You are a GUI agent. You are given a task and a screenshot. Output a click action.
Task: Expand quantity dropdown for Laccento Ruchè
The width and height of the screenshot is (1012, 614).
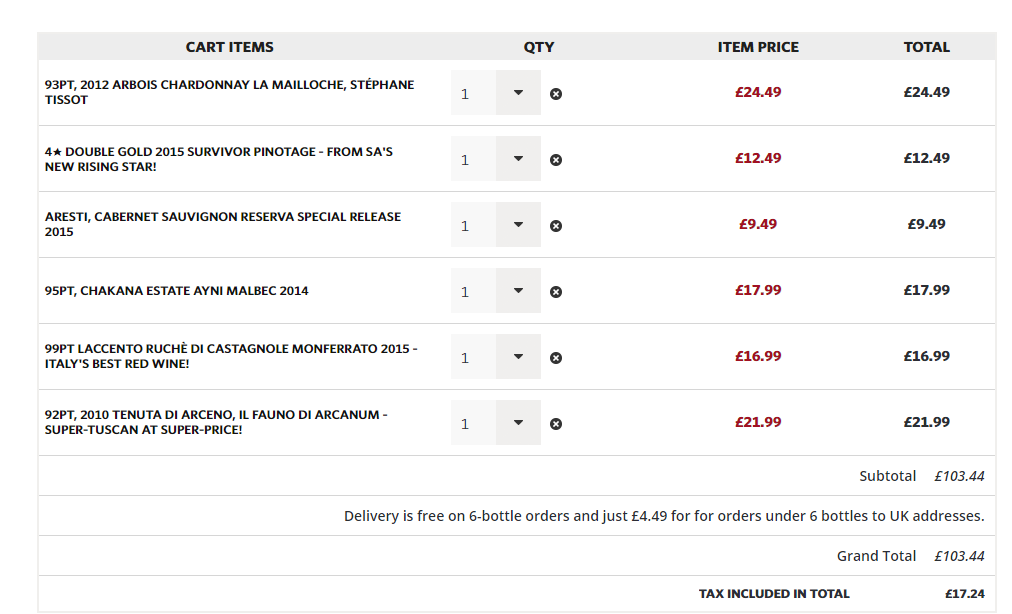pyautogui.click(x=518, y=357)
